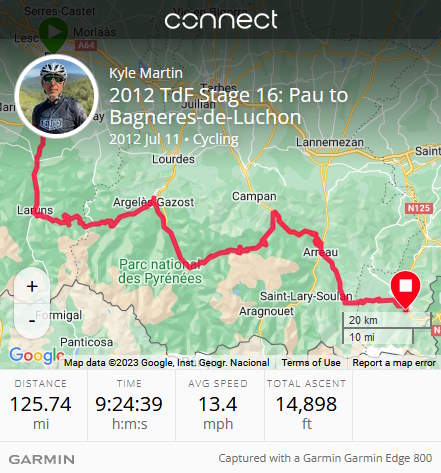Open Kyle Martin's profile photo

click(57, 96)
